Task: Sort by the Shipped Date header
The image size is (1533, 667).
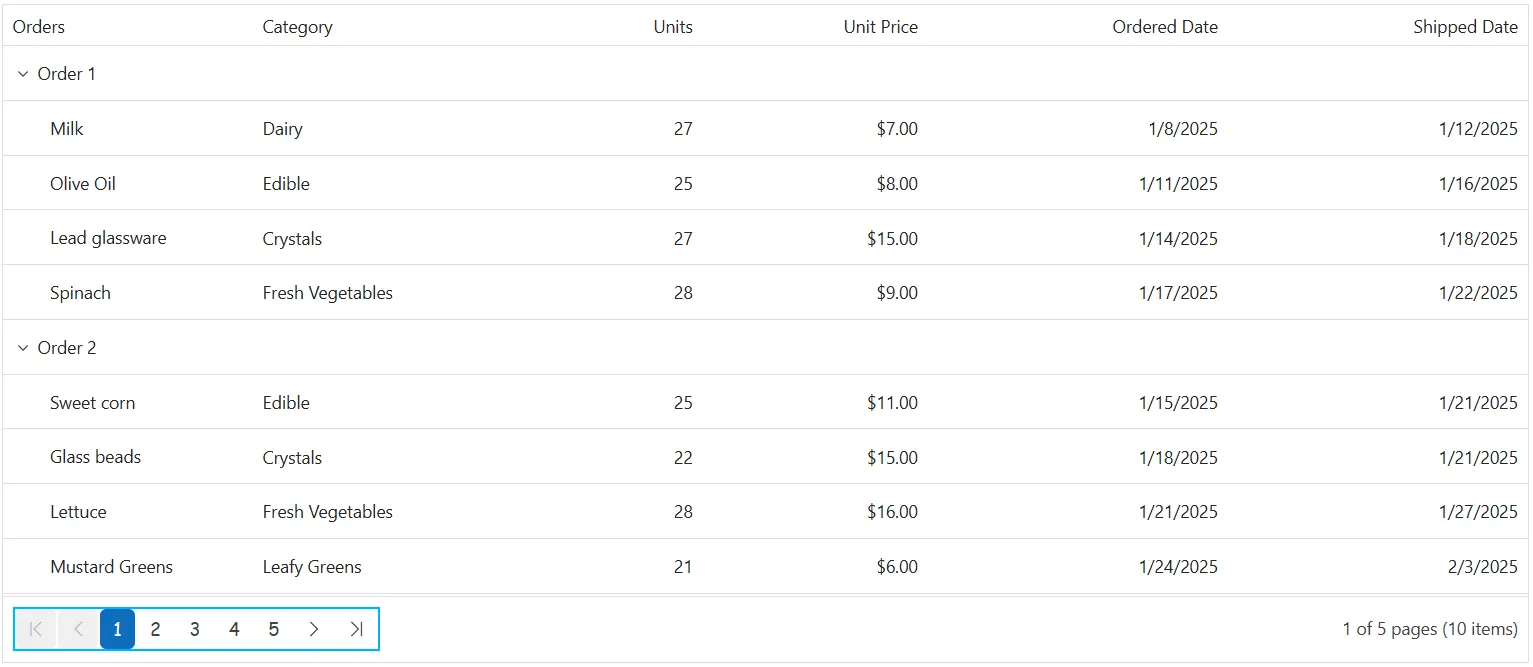Action: tap(1465, 27)
